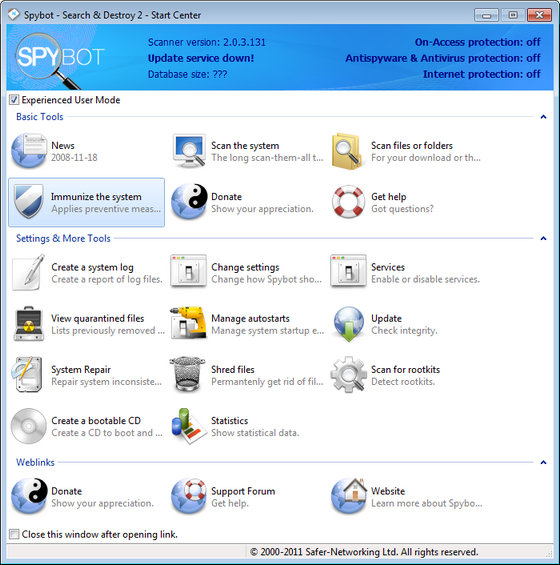
Task: Click the Immunize the system label
Action: (96, 197)
